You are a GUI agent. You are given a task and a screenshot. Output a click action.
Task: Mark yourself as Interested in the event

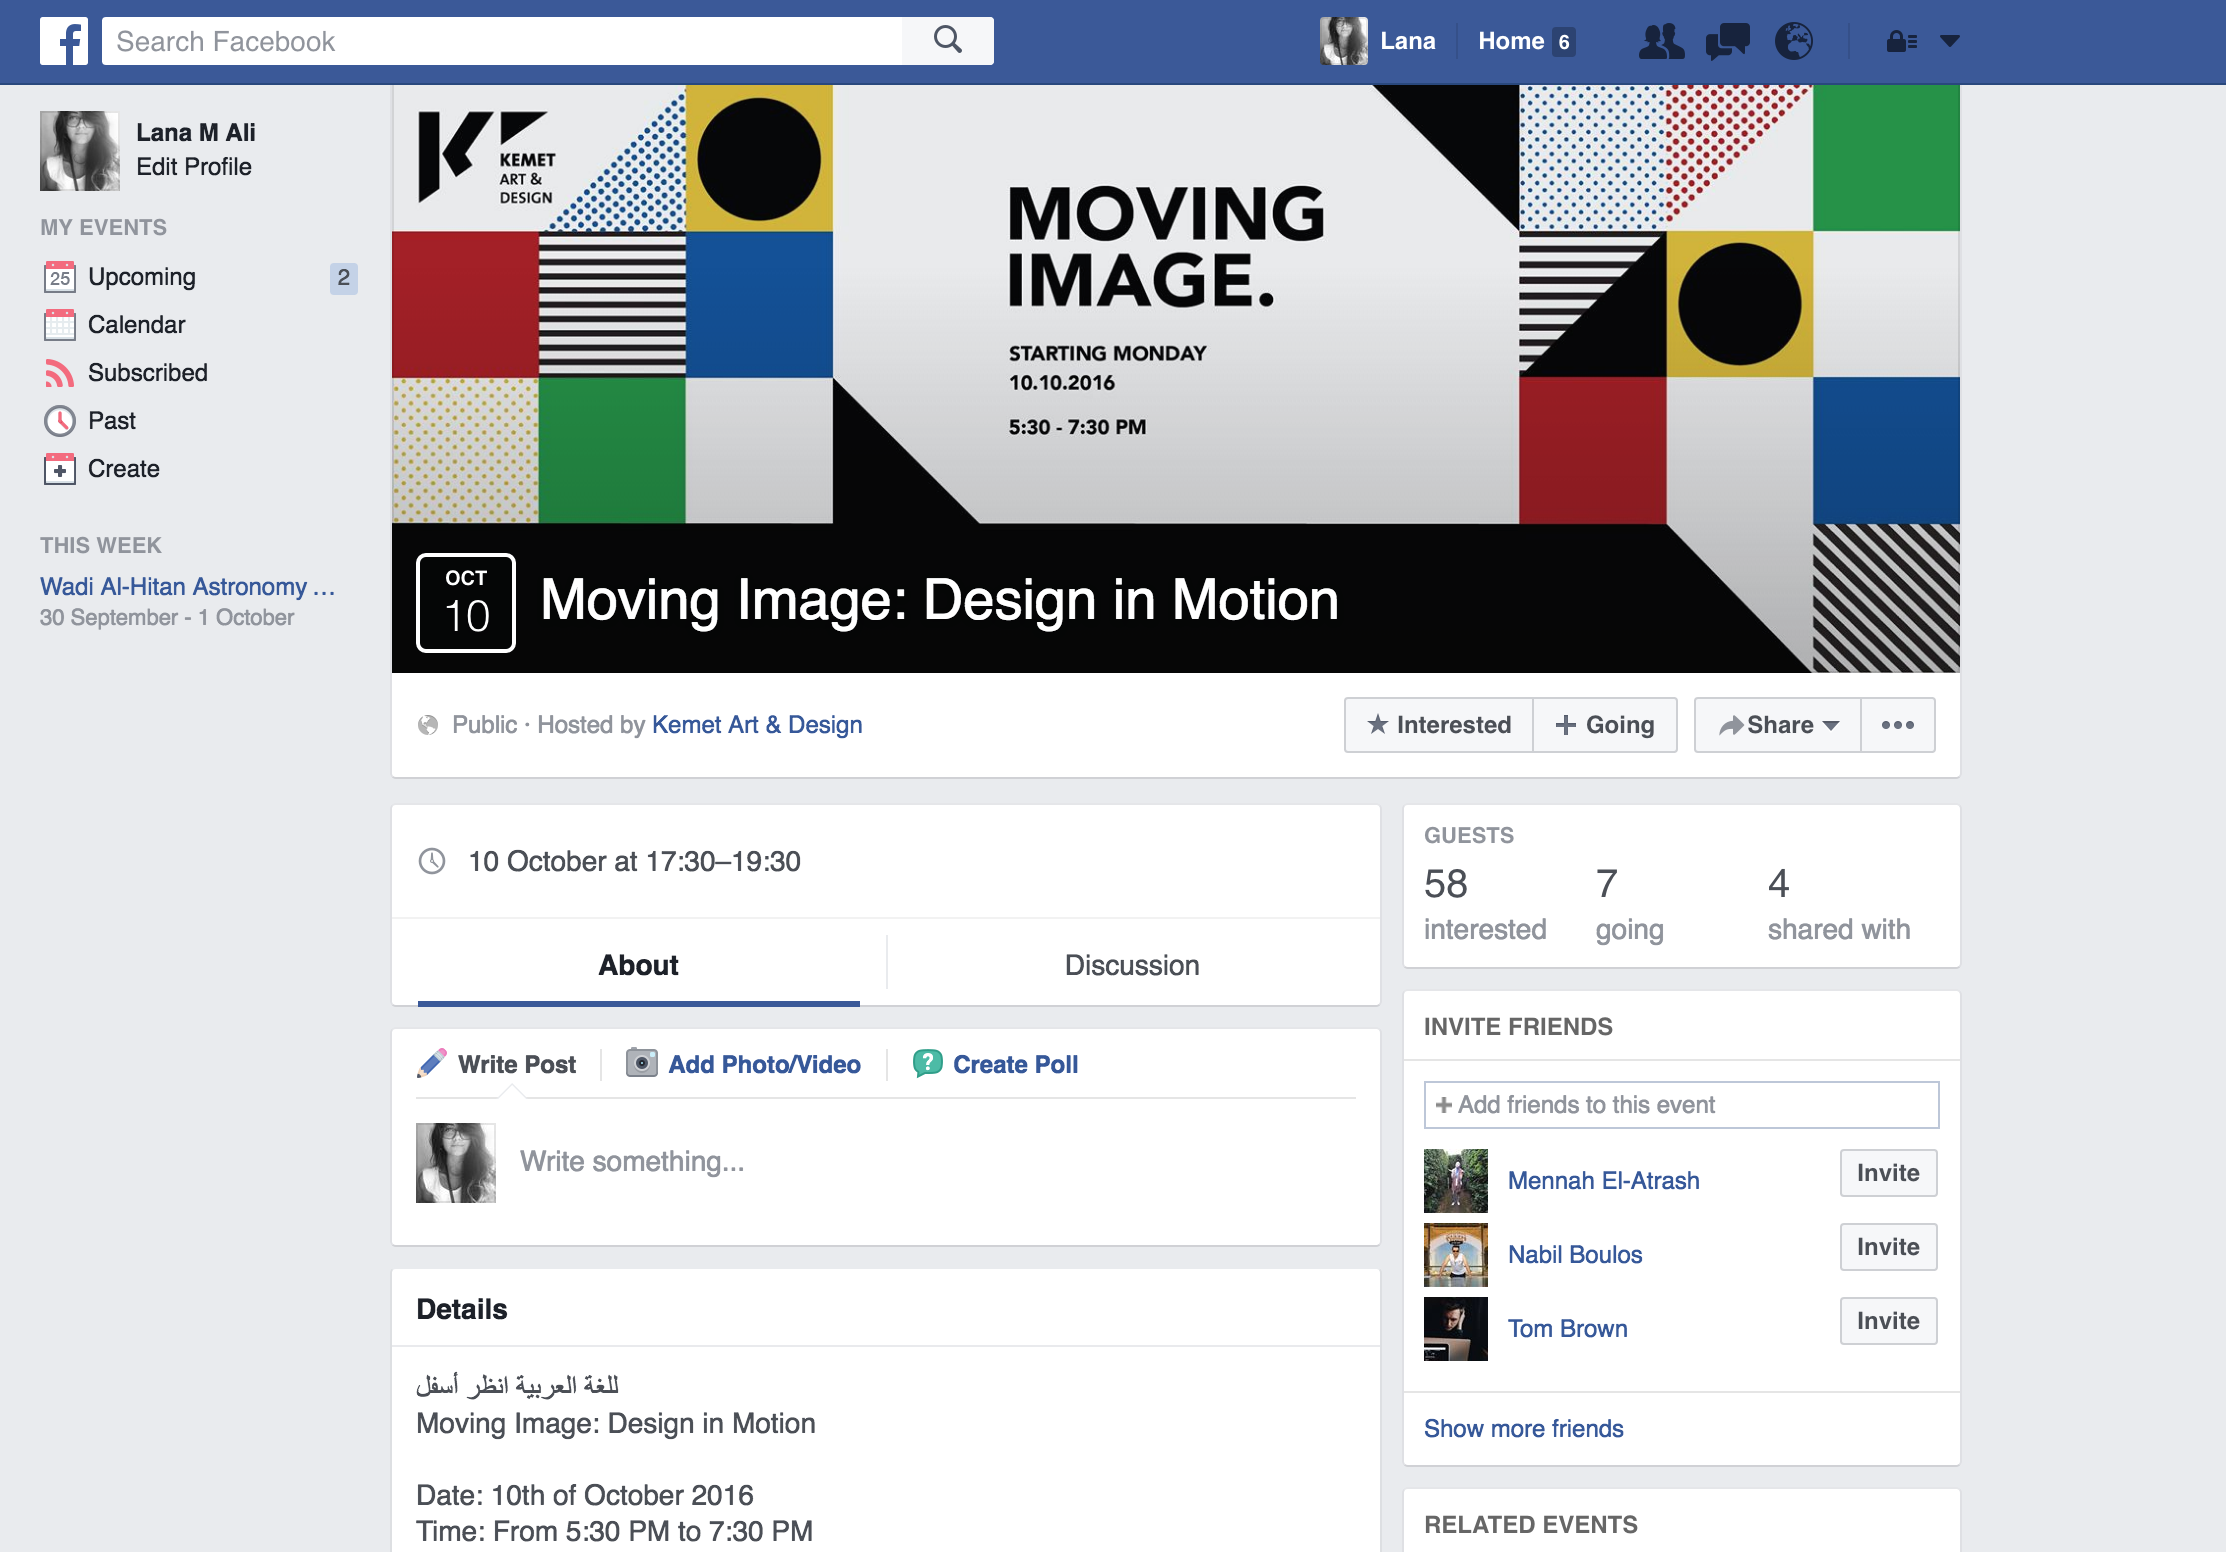(1439, 725)
